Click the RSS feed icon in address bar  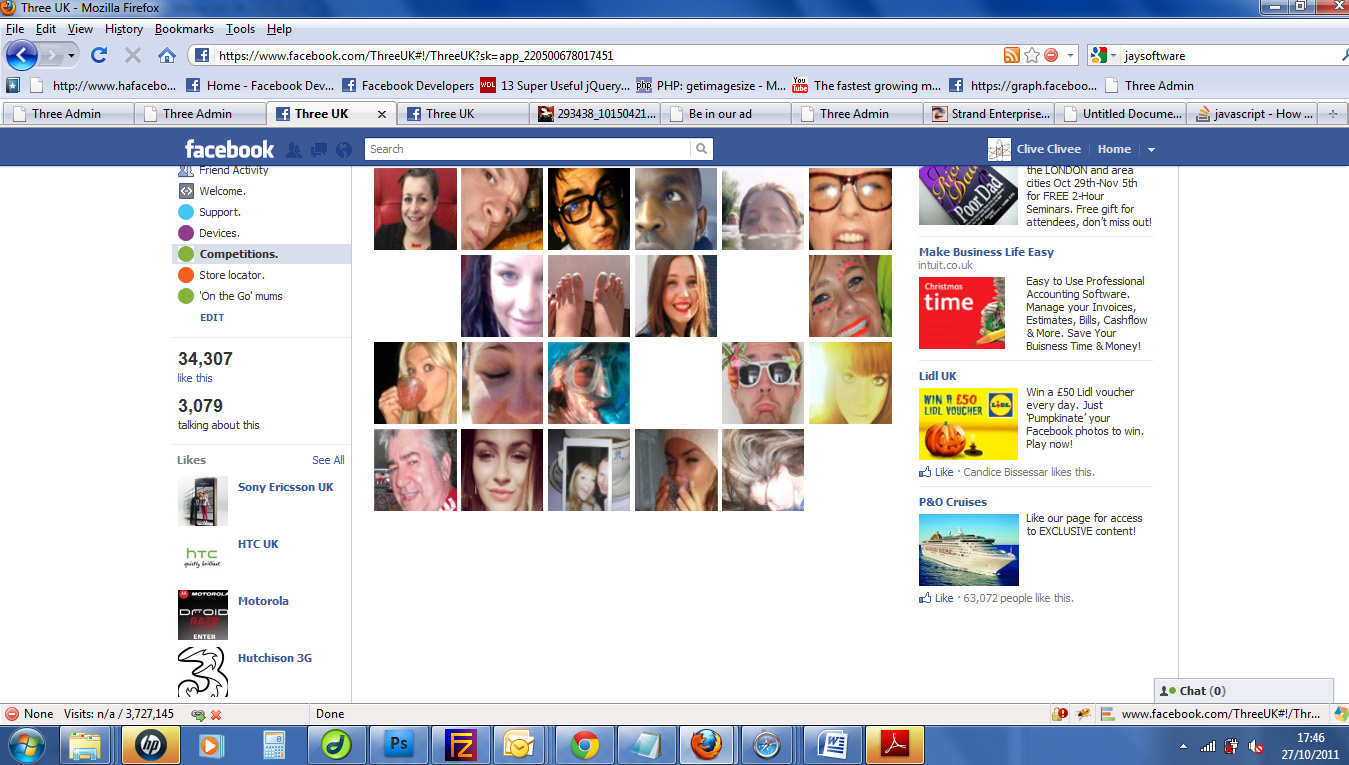[1011, 56]
